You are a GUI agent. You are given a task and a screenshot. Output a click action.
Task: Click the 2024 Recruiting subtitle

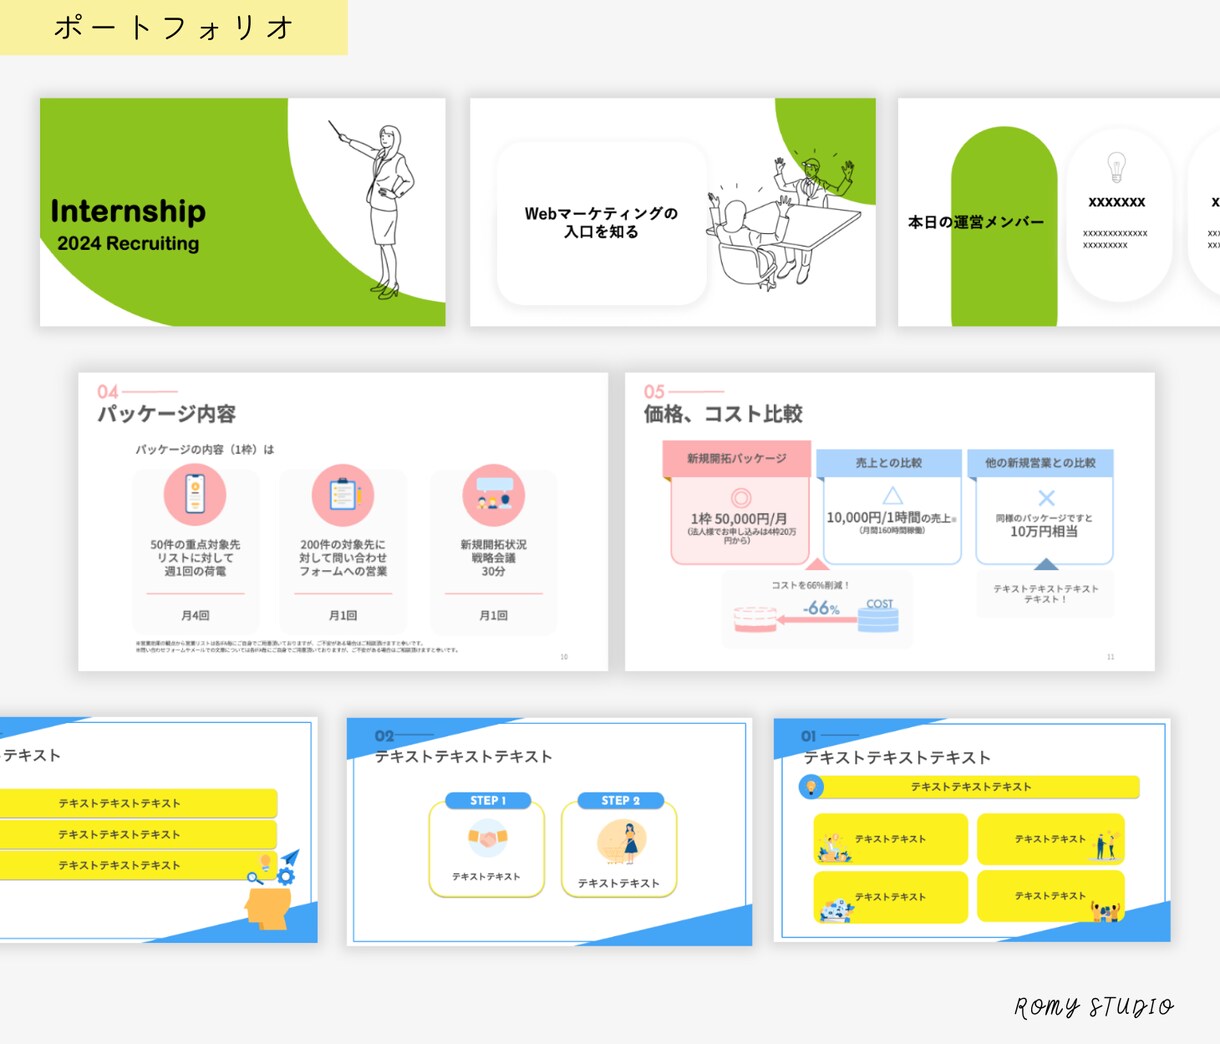(128, 243)
